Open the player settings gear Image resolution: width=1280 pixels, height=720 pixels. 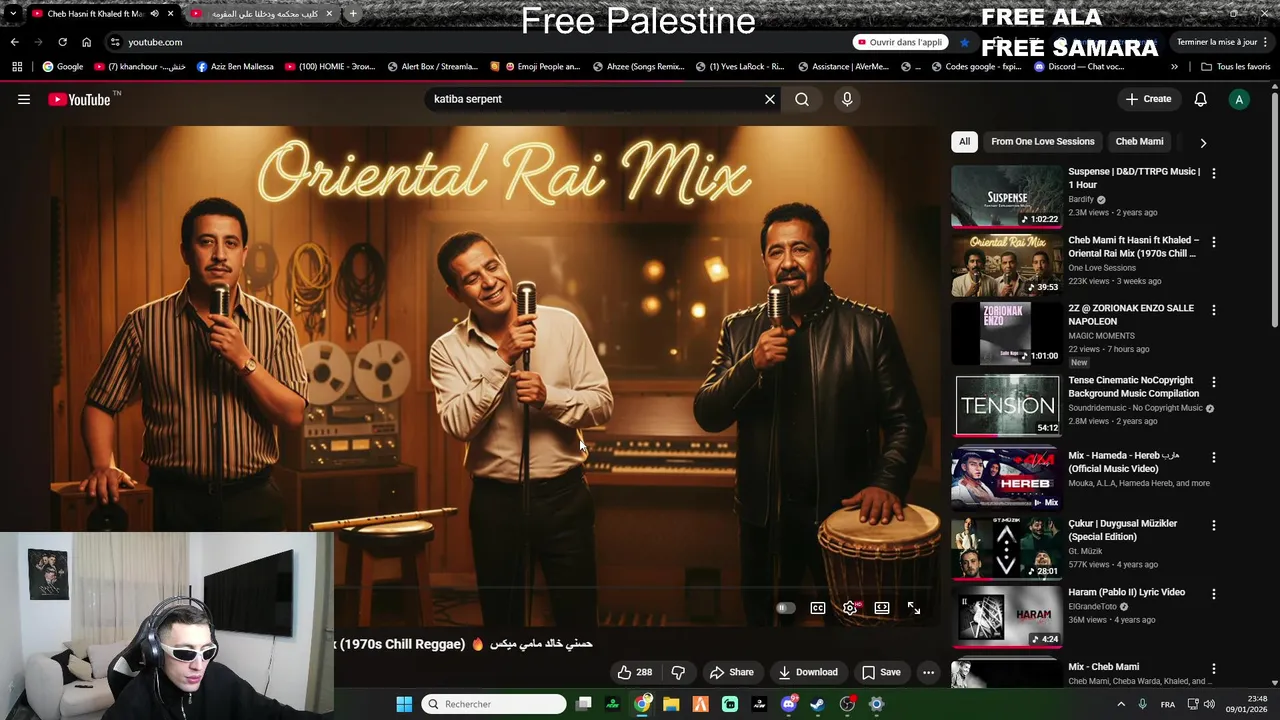(x=850, y=608)
